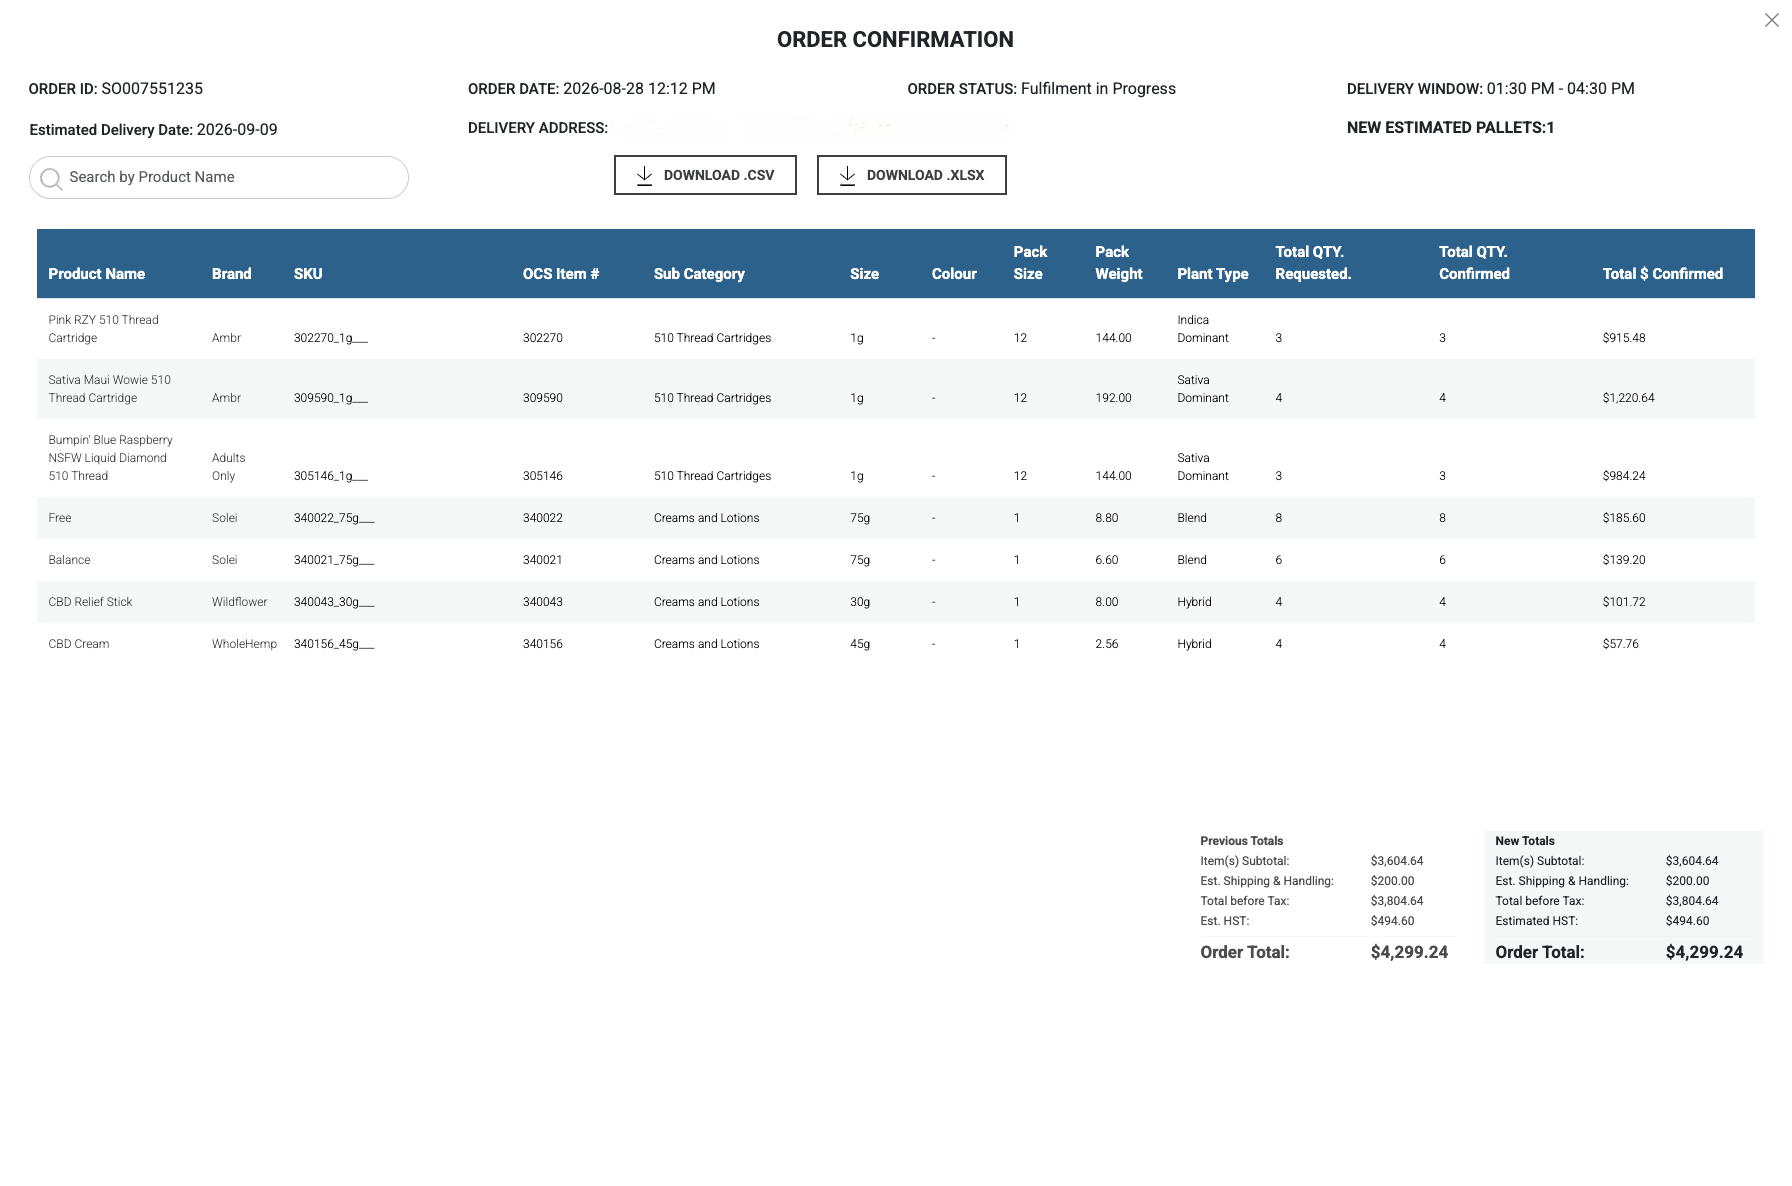Screen dimensions: 1792x1186
Task: Click the Total QTY. Confirmed header
Action: (1474, 263)
